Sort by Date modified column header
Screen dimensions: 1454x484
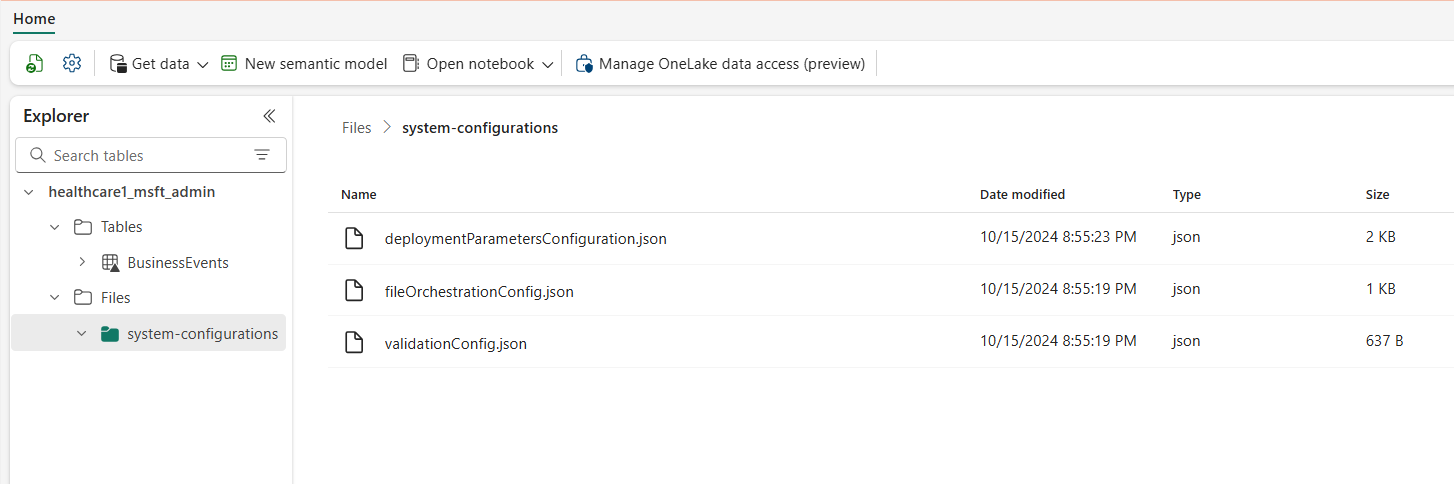[1022, 195]
